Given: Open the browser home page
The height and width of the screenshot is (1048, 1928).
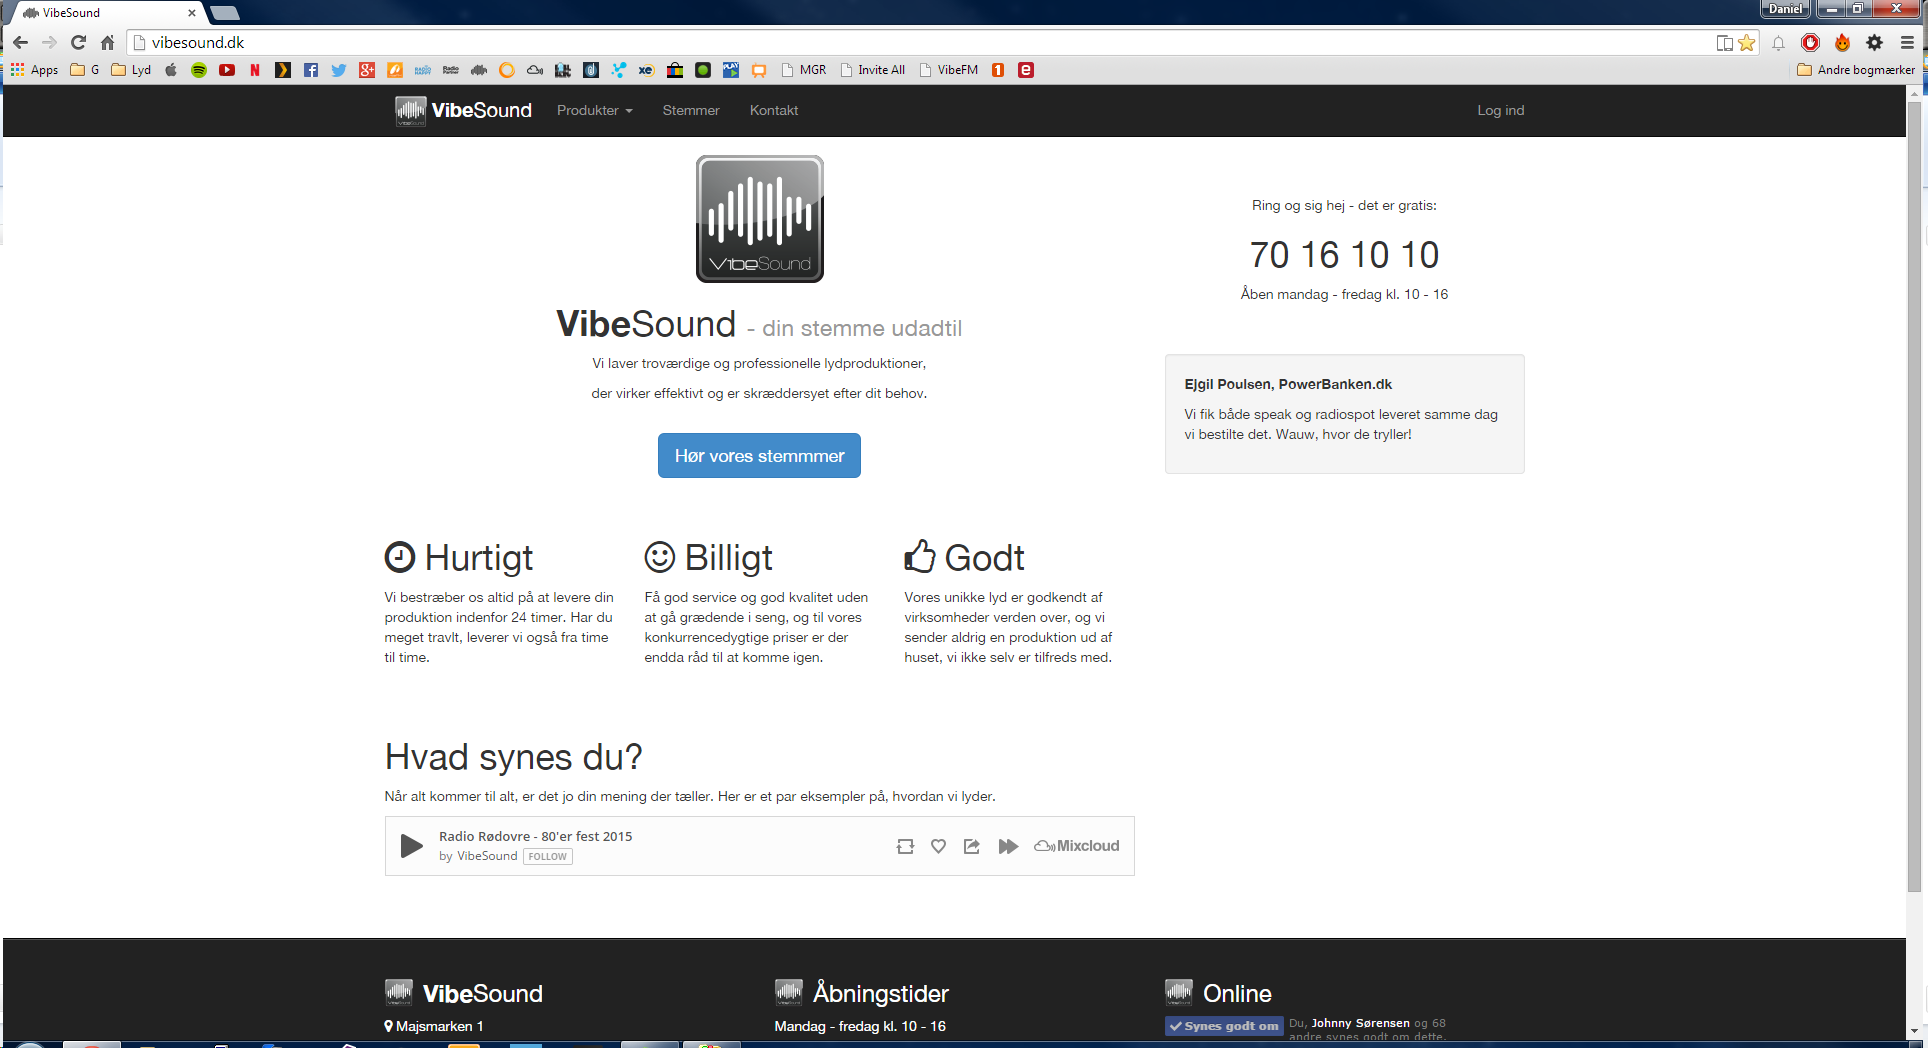Looking at the screenshot, I should pos(107,42).
